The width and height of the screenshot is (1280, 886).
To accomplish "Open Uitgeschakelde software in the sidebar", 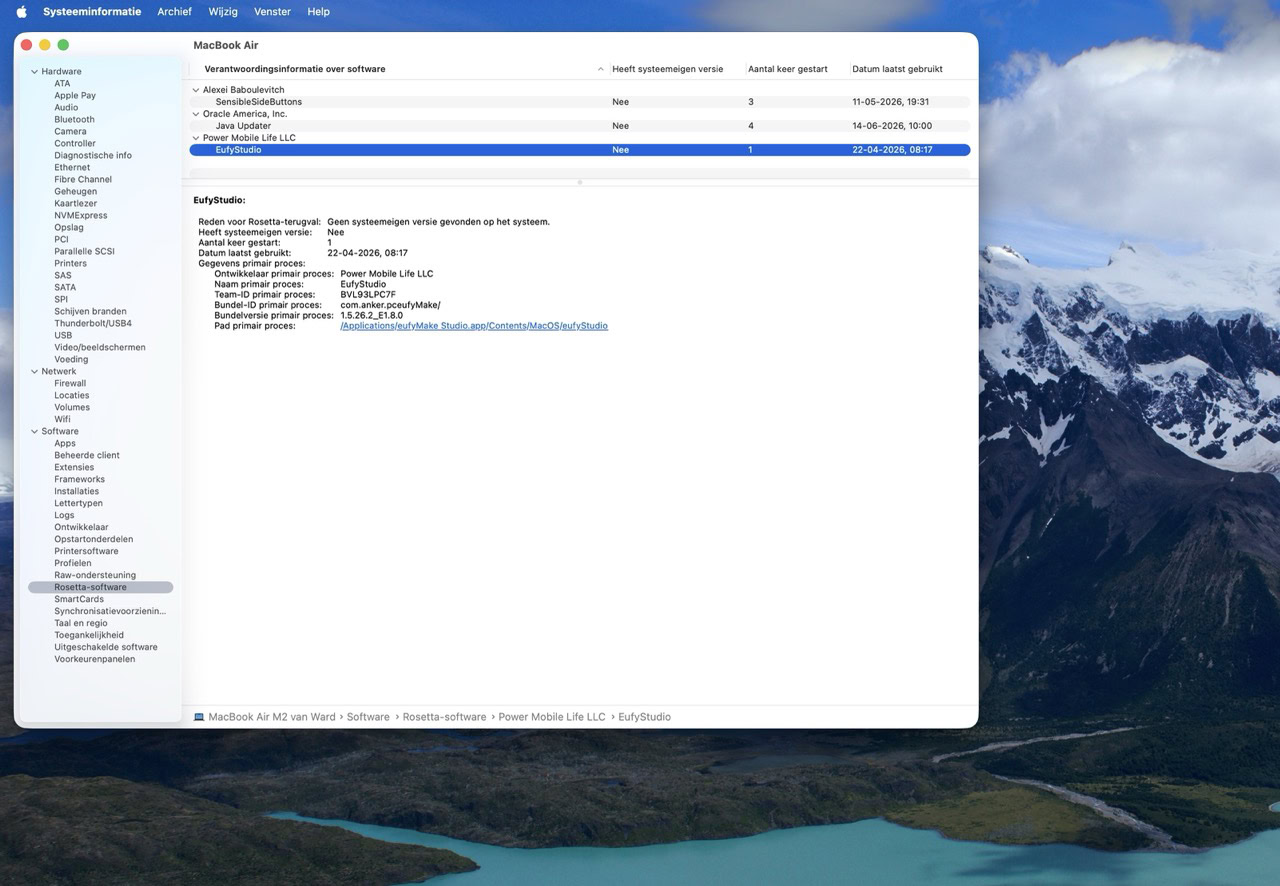I will pos(106,648).
